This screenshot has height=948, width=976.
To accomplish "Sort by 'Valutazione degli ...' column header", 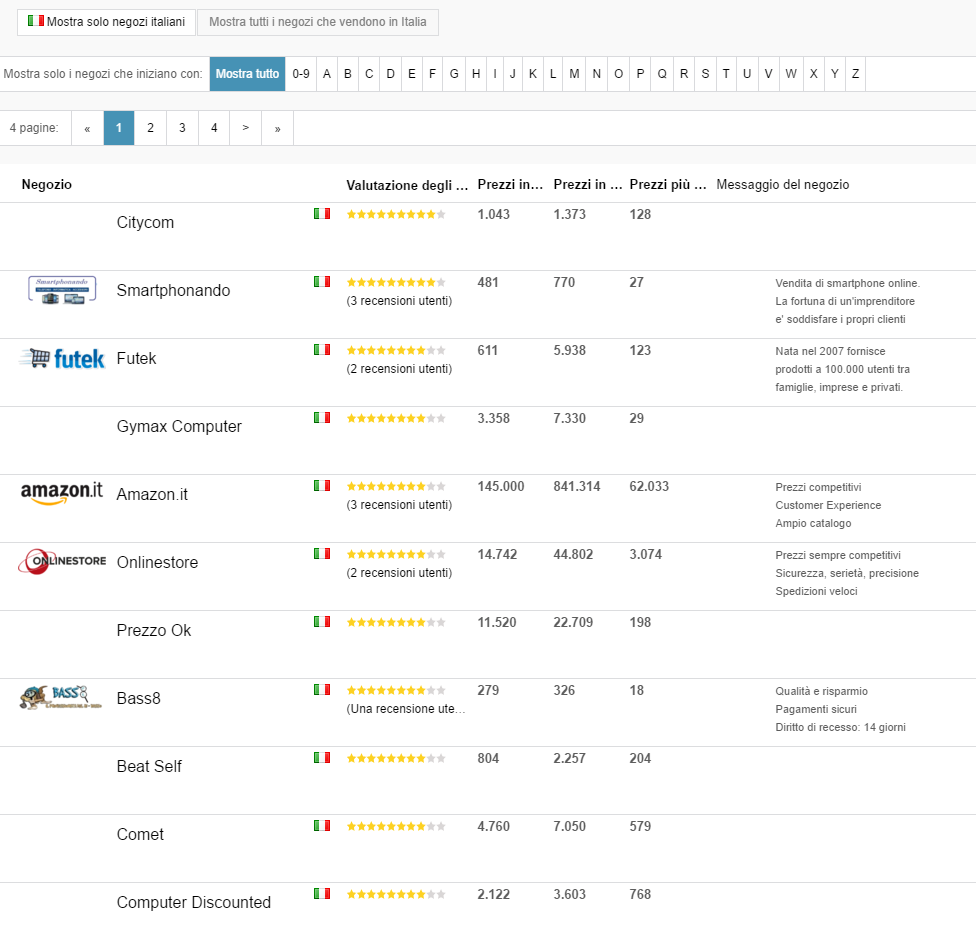I will coord(407,185).
